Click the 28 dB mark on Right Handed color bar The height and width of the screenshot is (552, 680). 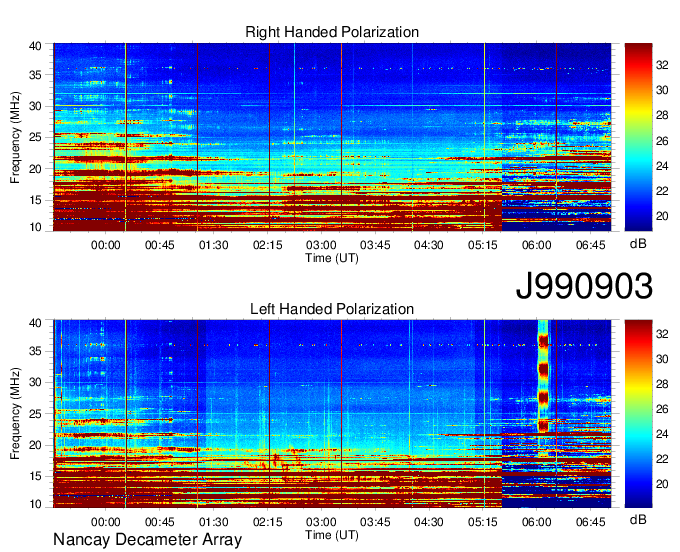pos(662,115)
